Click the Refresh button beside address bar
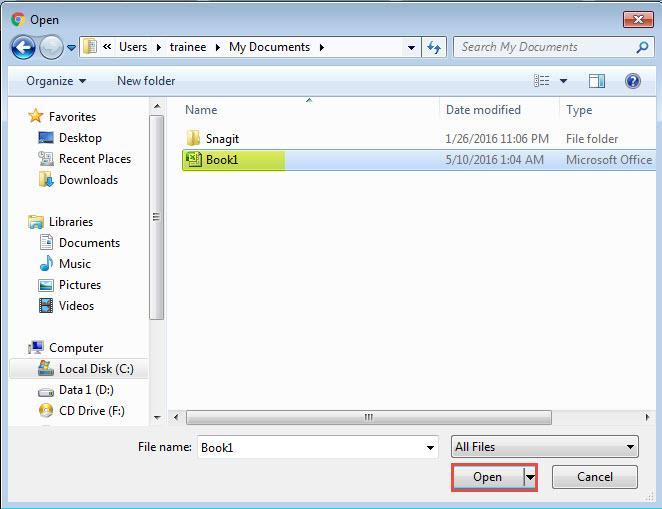This screenshot has height=509, width=662. point(434,47)
